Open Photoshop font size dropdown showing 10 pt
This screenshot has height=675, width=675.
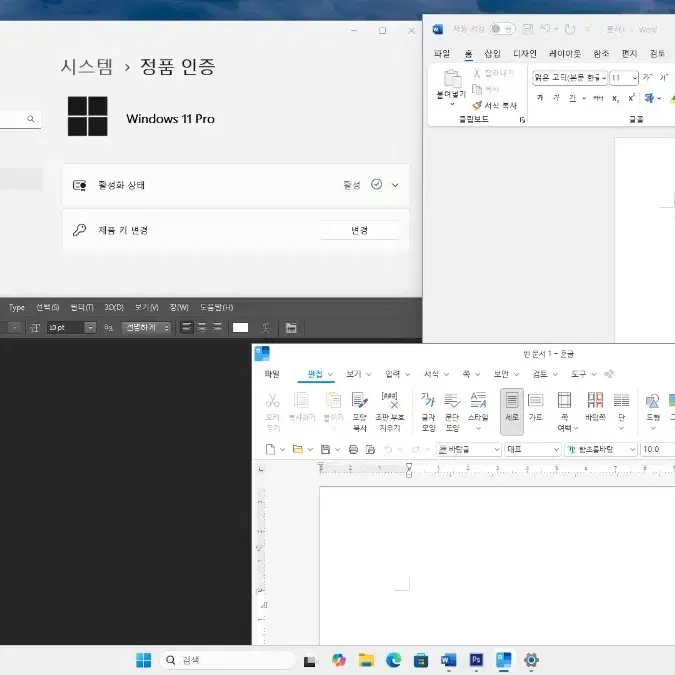click(x=90, y=328)
